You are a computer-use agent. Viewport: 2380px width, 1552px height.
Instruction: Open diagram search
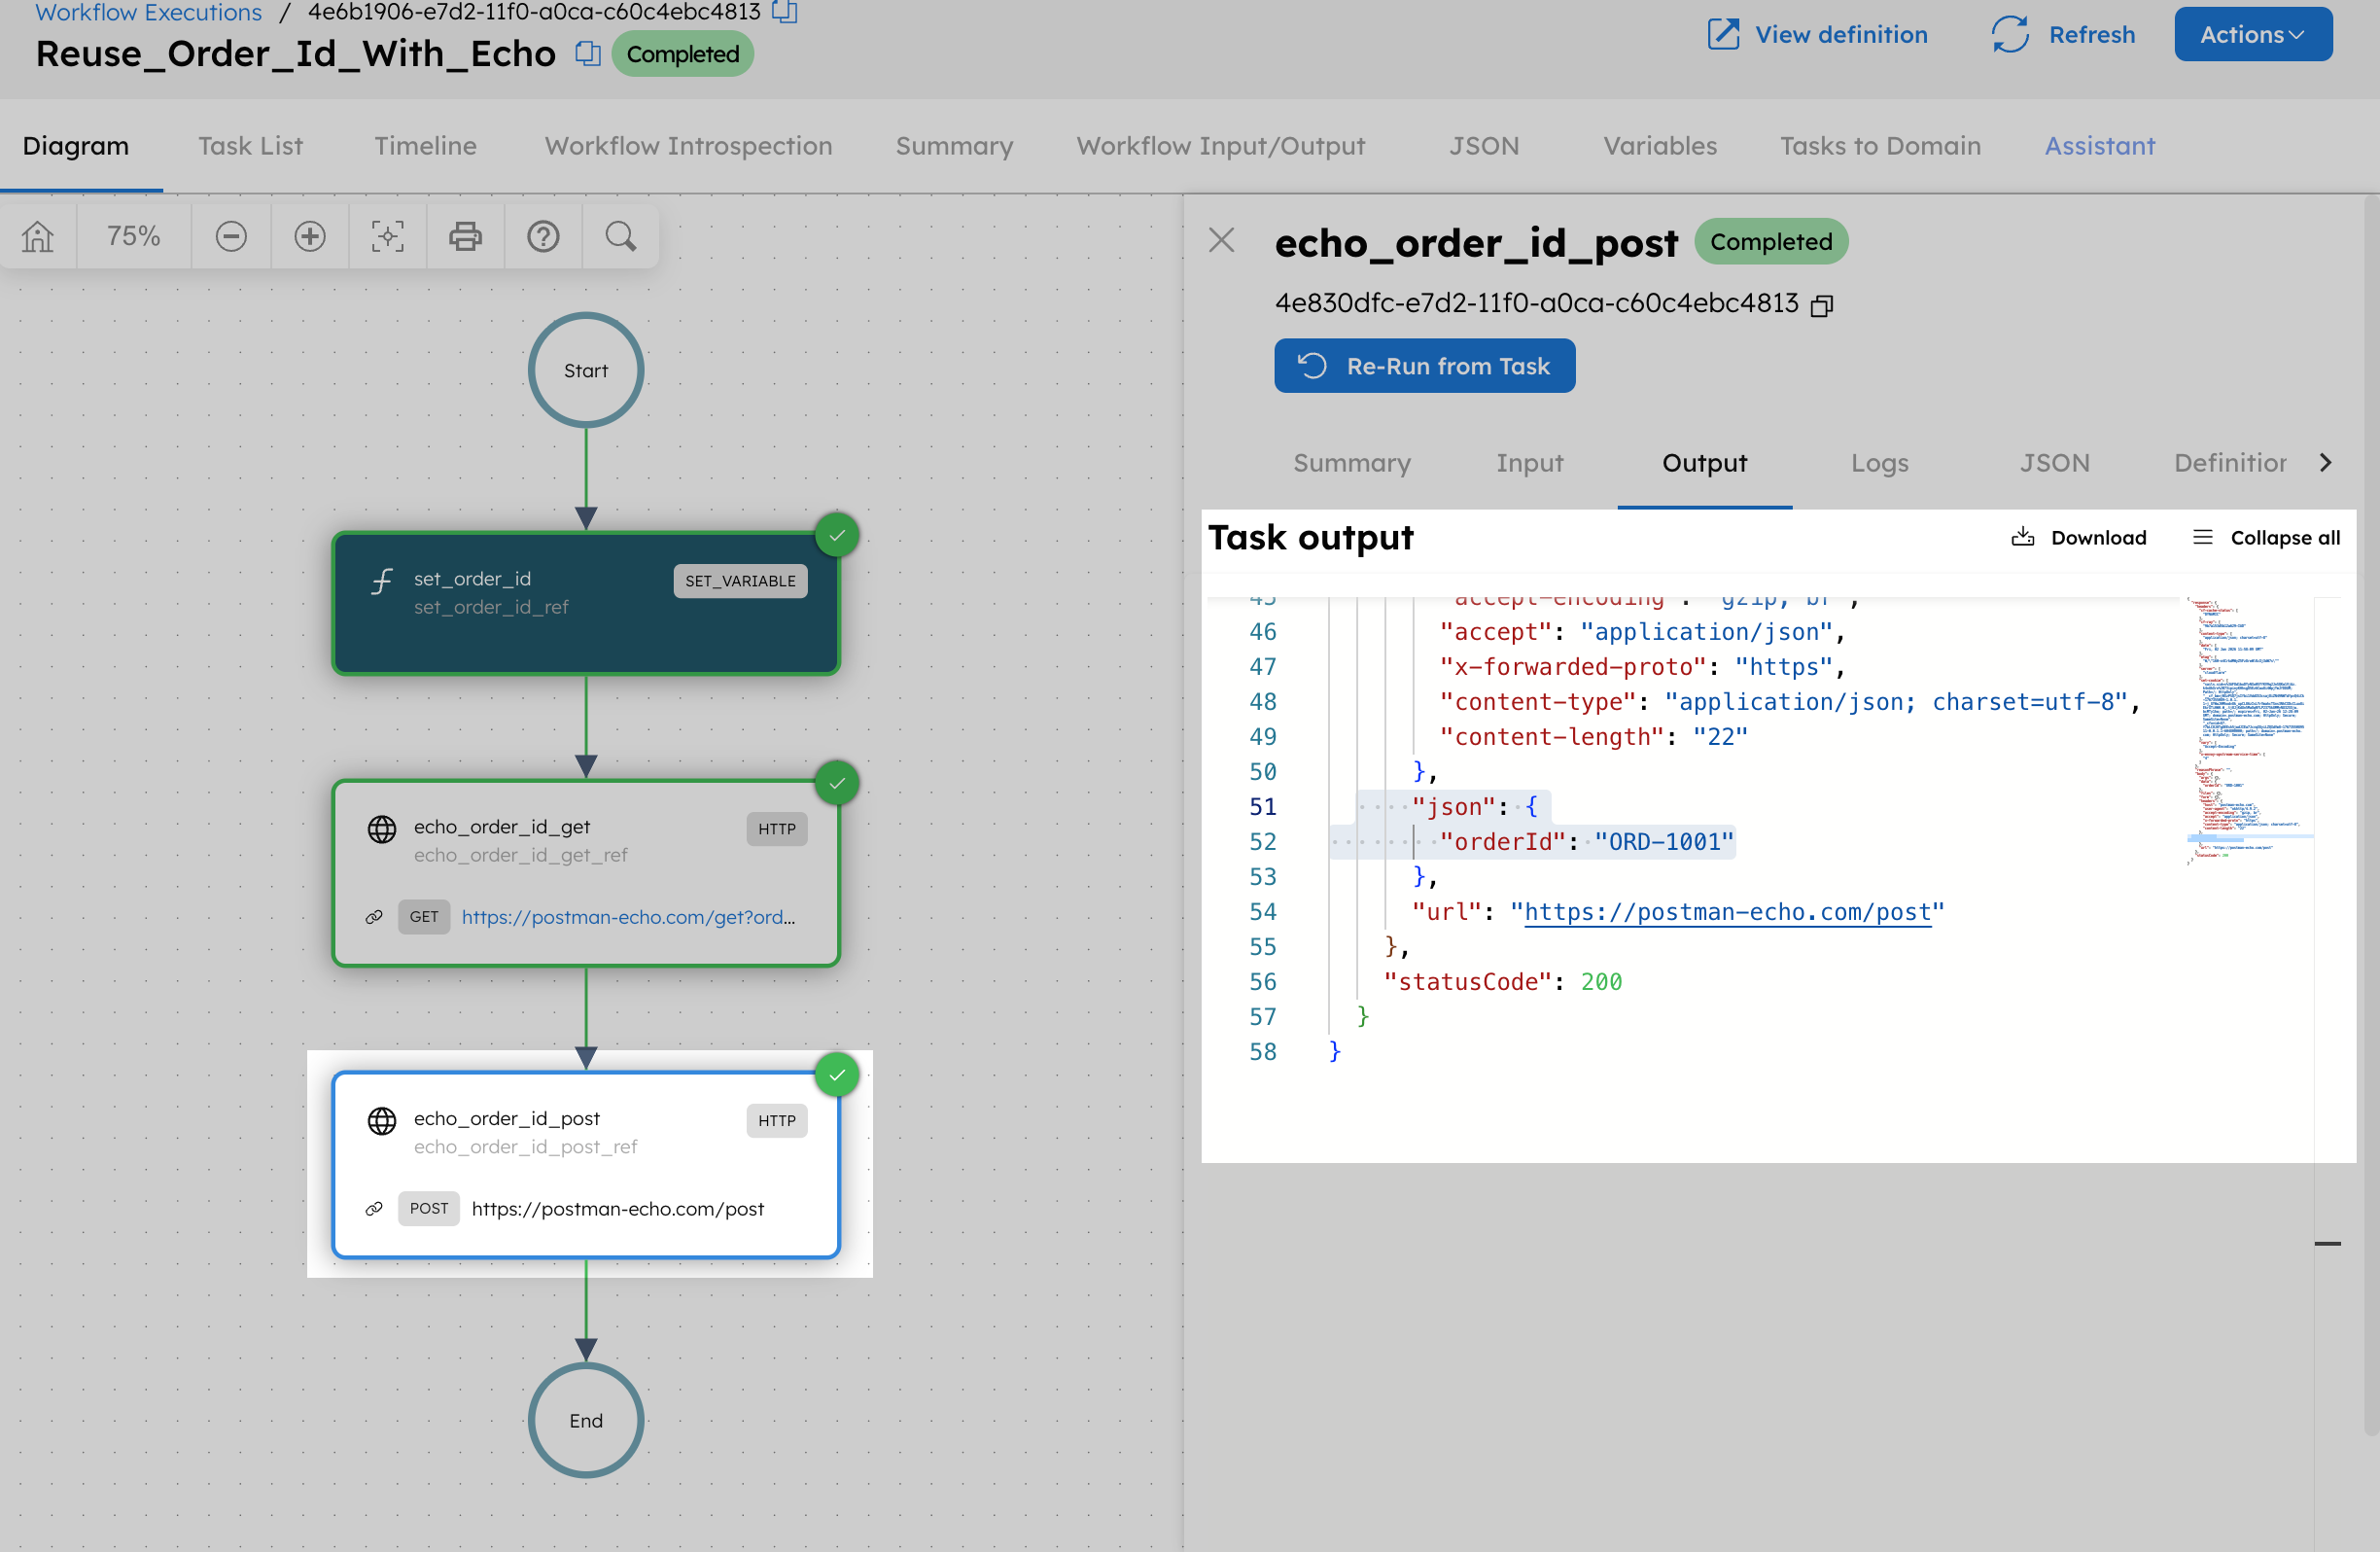coord(620,236)
